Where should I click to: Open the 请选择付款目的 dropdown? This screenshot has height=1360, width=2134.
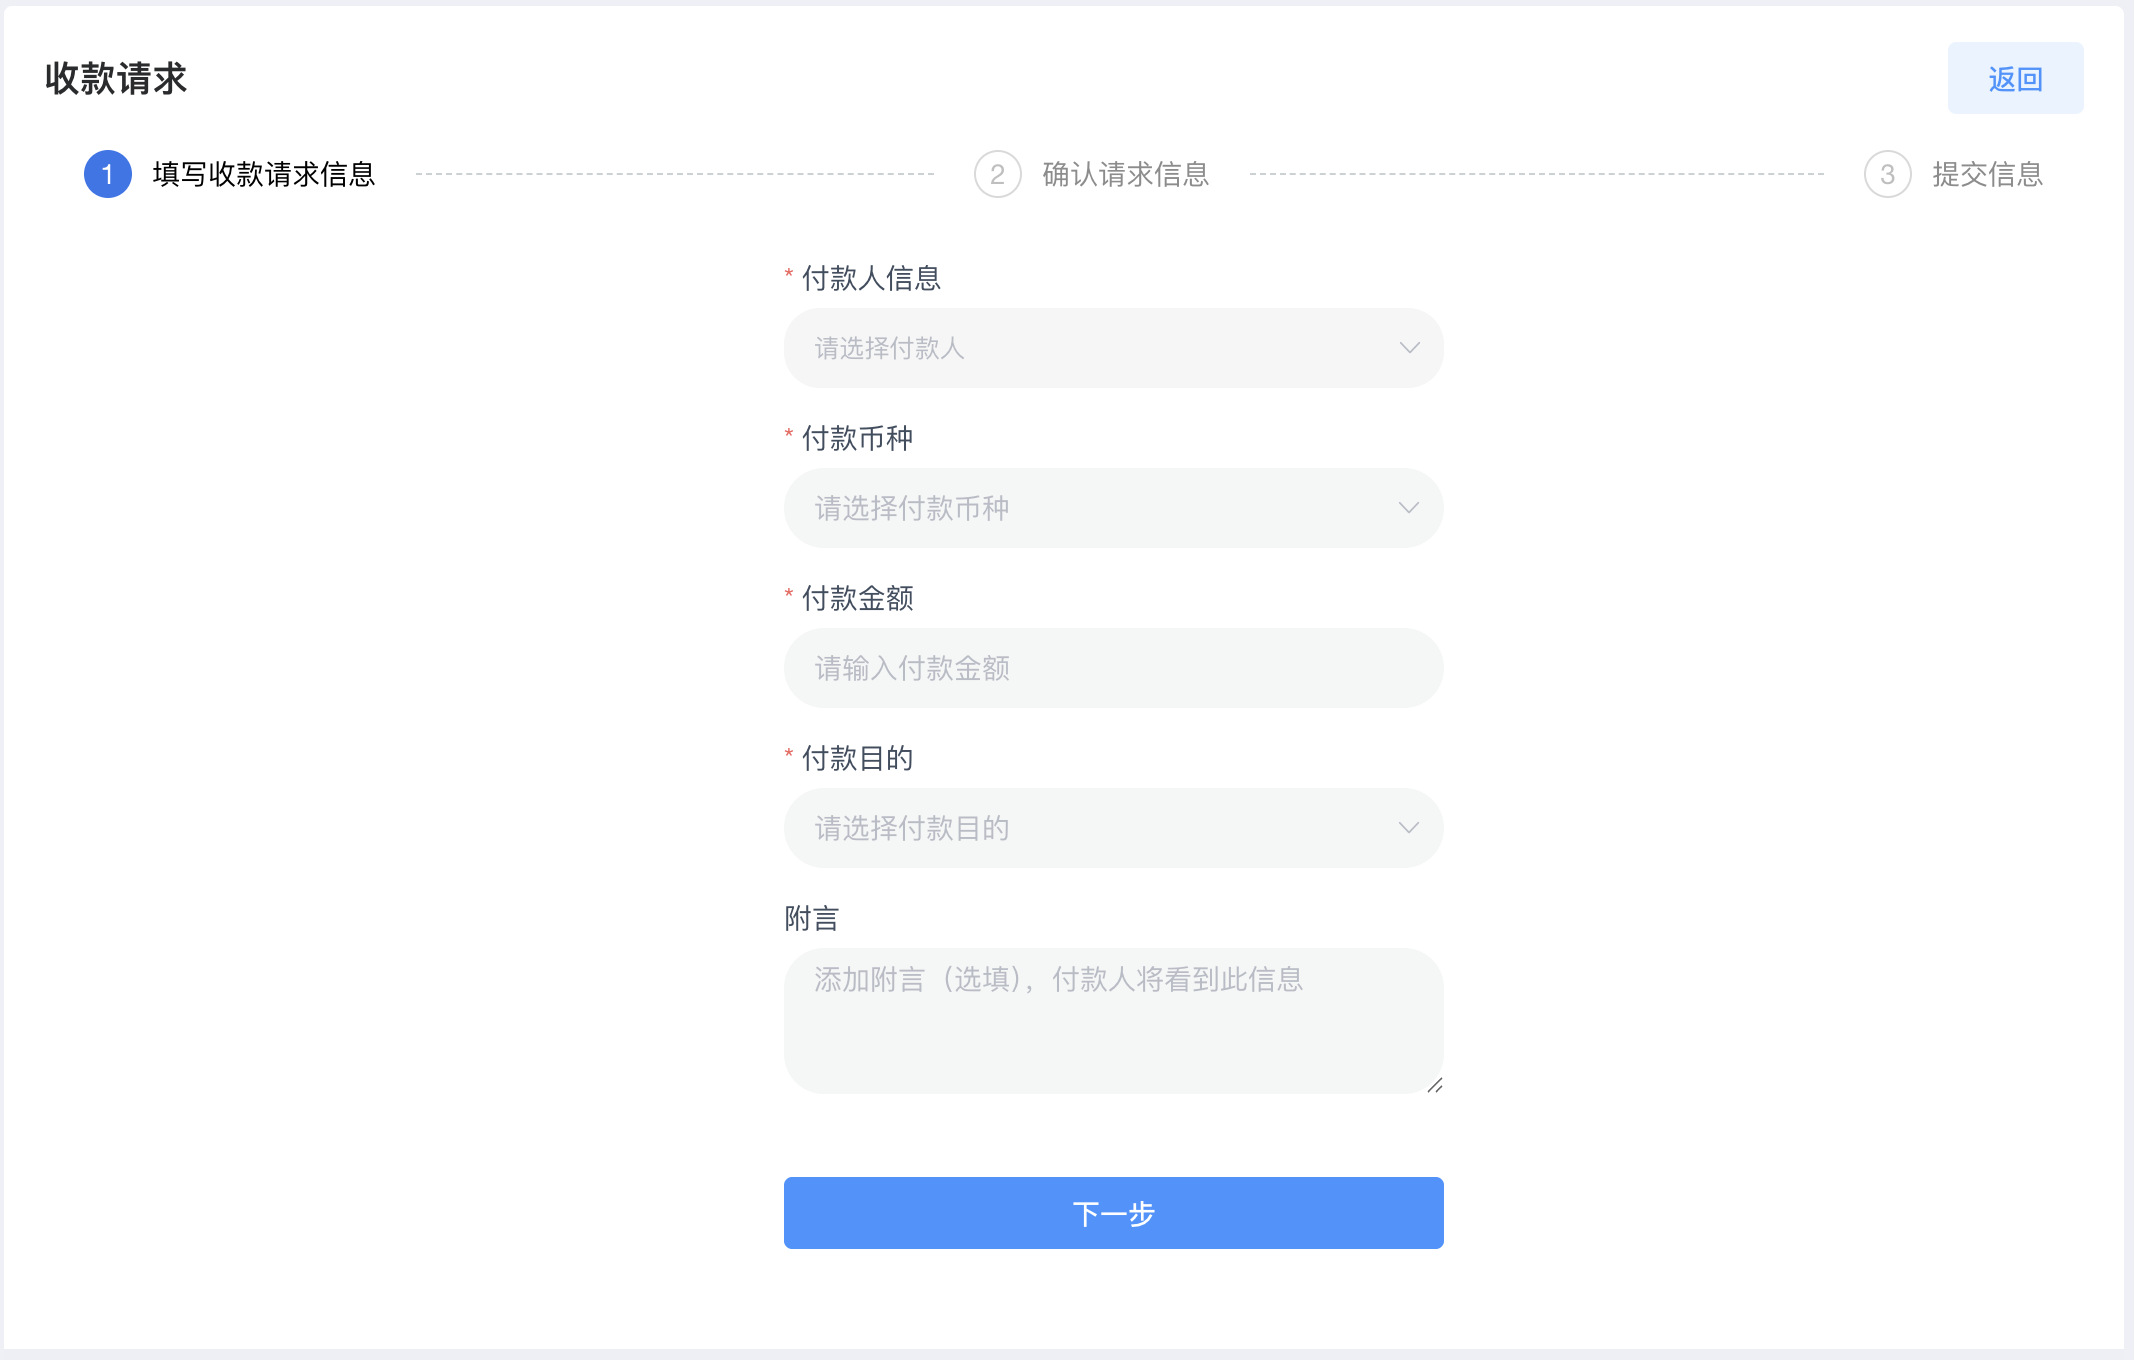[1113, 828]
